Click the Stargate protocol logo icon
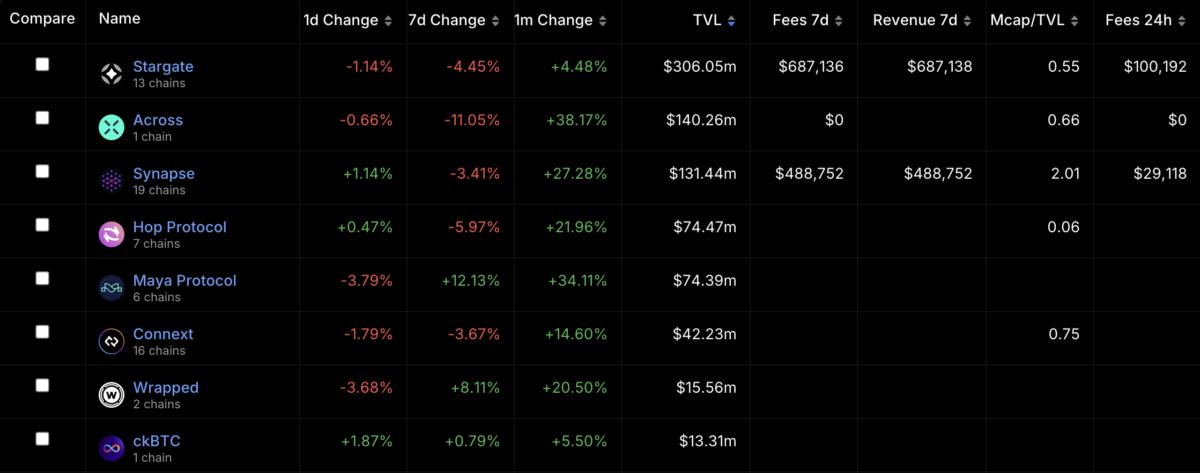 click(111, 74)
